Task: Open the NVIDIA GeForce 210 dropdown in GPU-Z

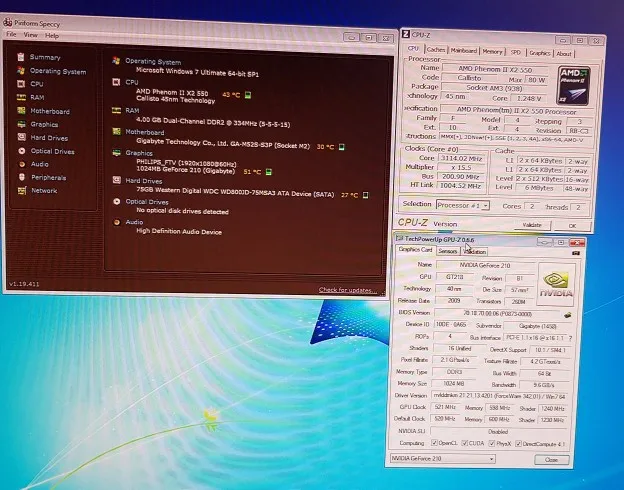Action: [x=442, y=459]
